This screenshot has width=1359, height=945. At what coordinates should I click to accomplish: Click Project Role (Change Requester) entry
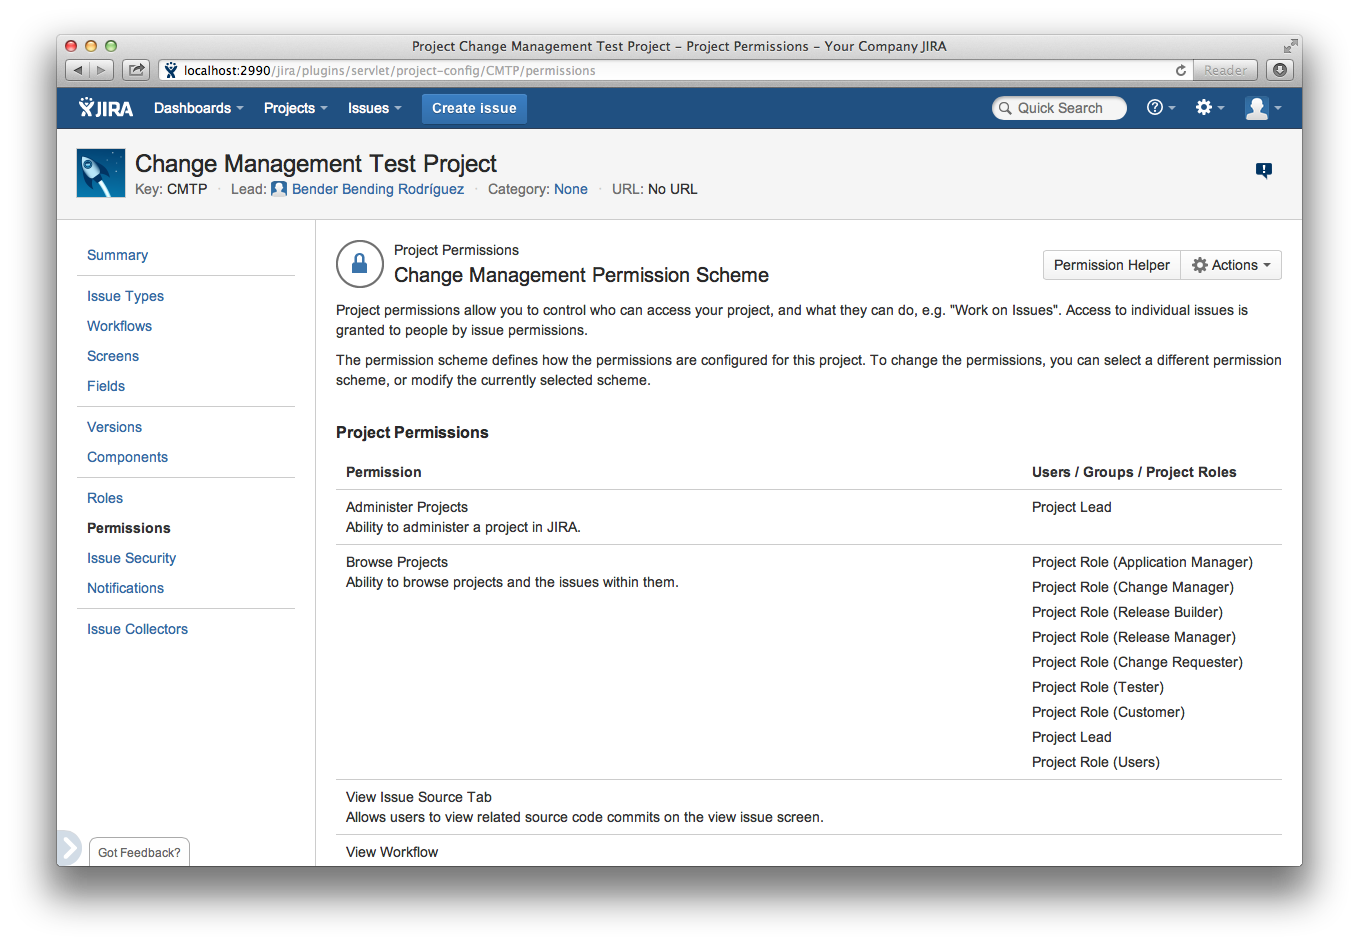(1137, 662)
